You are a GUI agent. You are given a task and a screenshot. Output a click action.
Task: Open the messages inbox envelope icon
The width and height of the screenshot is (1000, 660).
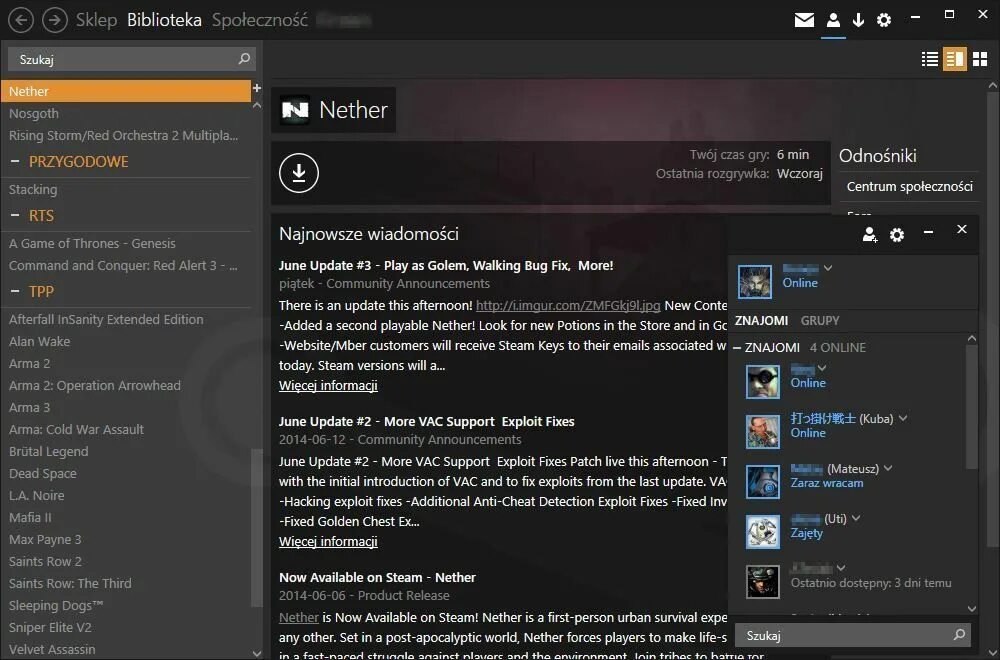[x=804, y=19]
